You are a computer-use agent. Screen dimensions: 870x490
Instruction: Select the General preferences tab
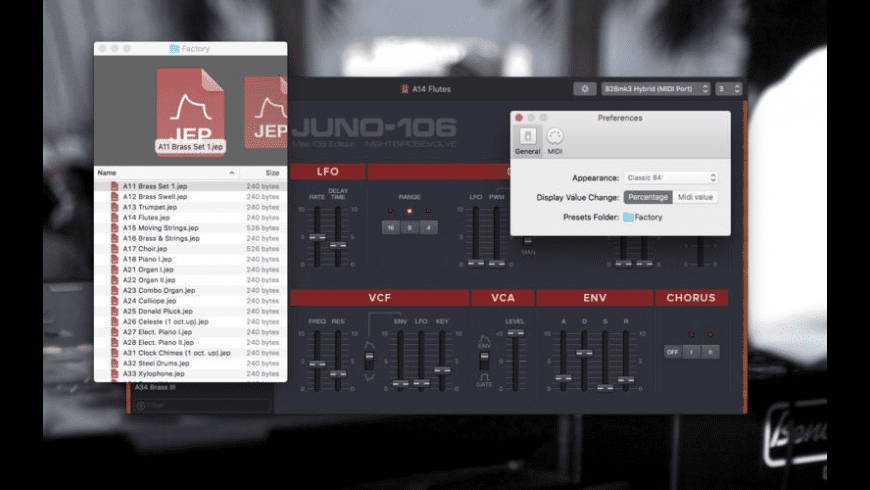[x=527, y=141]
